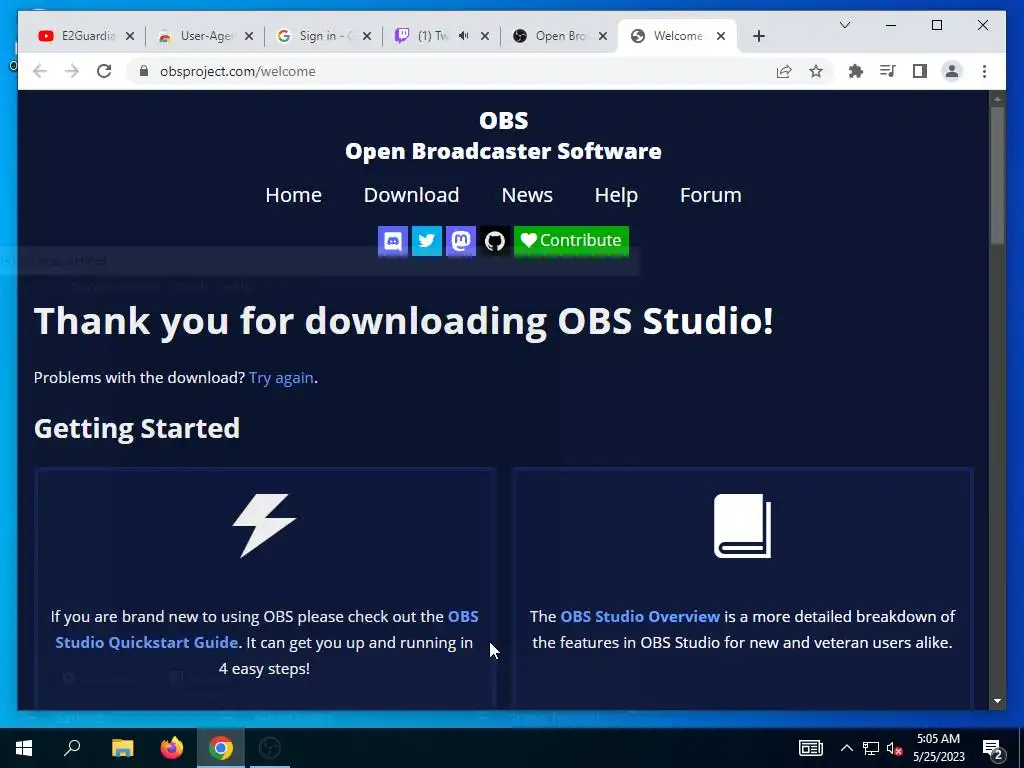The image size is (1024, 768).
Task: Click the green Contribute button
Action: tap(571, 241)
